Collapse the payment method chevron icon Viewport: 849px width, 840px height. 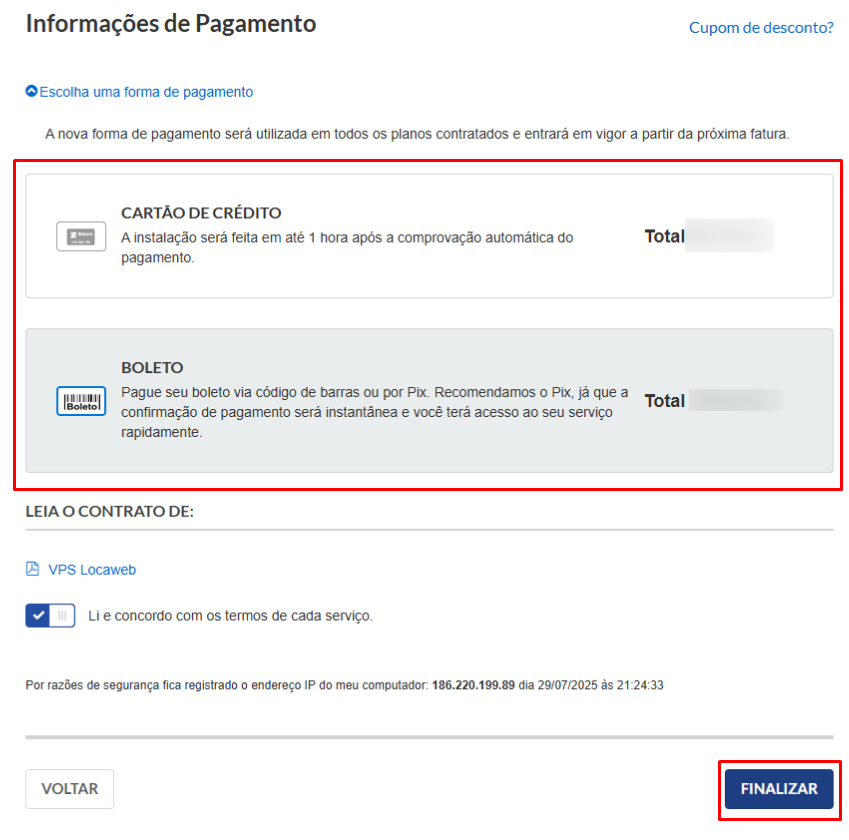coord(31,91)
